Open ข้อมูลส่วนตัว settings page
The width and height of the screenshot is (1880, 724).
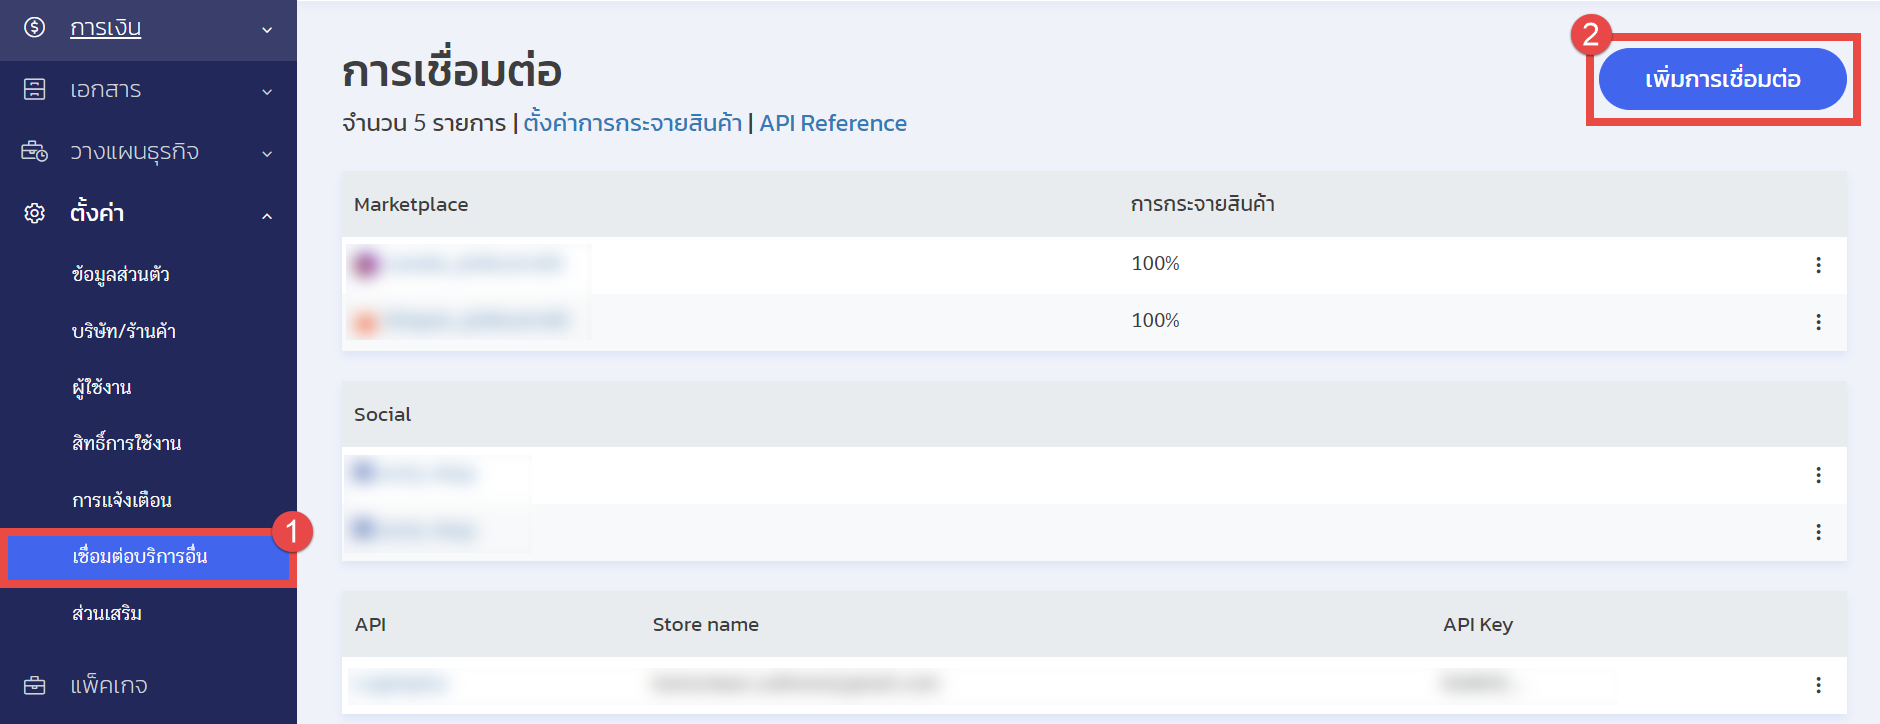click(121, 274)
